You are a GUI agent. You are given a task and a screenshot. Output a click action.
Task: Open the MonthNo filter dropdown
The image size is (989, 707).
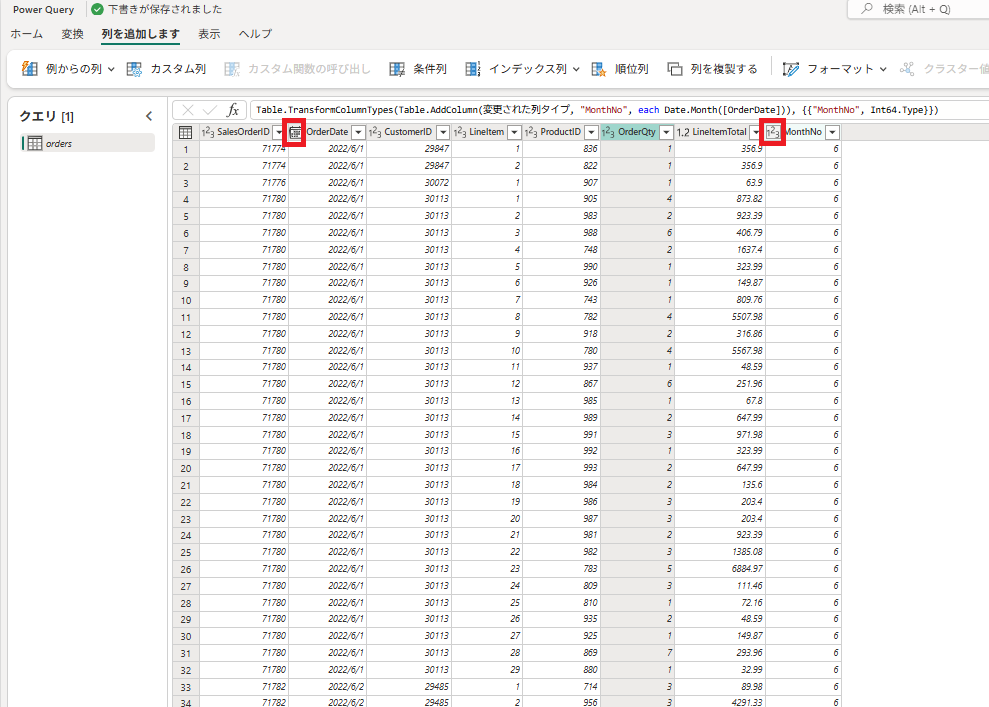click(833, 132)
